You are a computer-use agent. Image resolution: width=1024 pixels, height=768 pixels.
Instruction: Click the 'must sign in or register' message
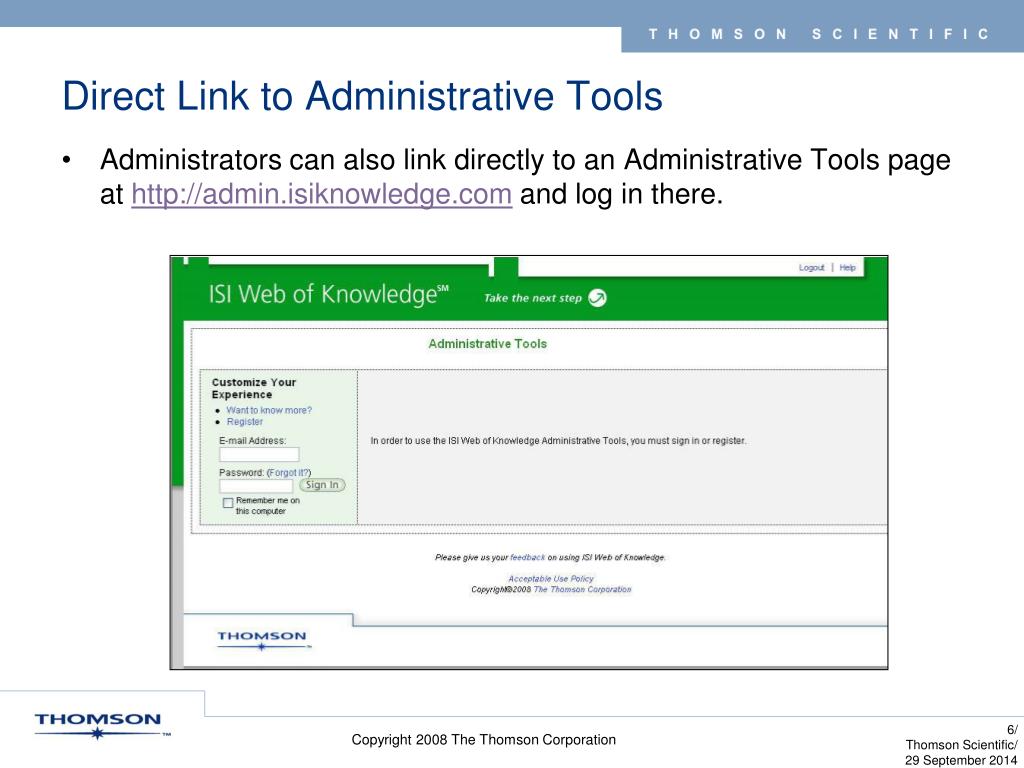(558, 441)
